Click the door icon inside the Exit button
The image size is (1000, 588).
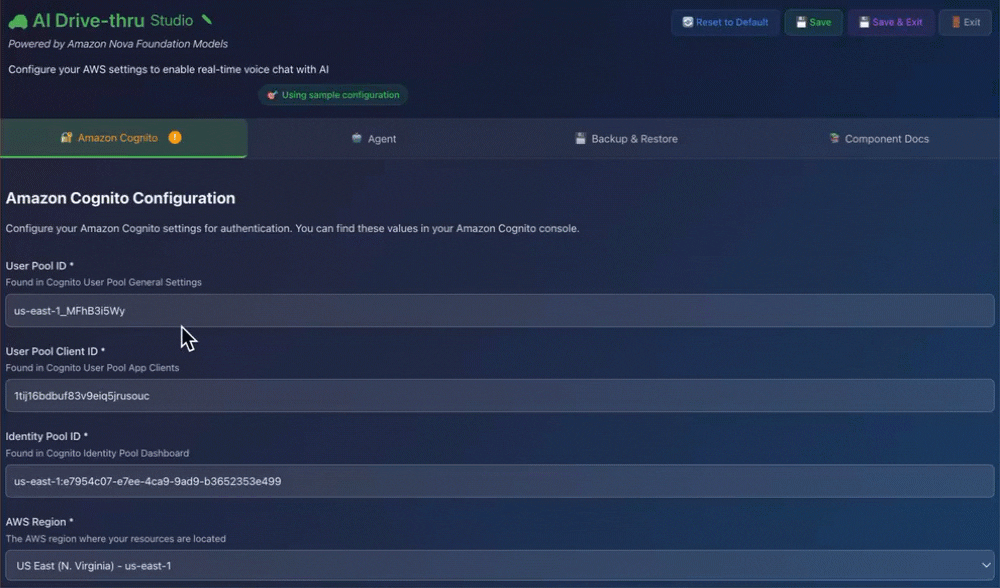955,23
